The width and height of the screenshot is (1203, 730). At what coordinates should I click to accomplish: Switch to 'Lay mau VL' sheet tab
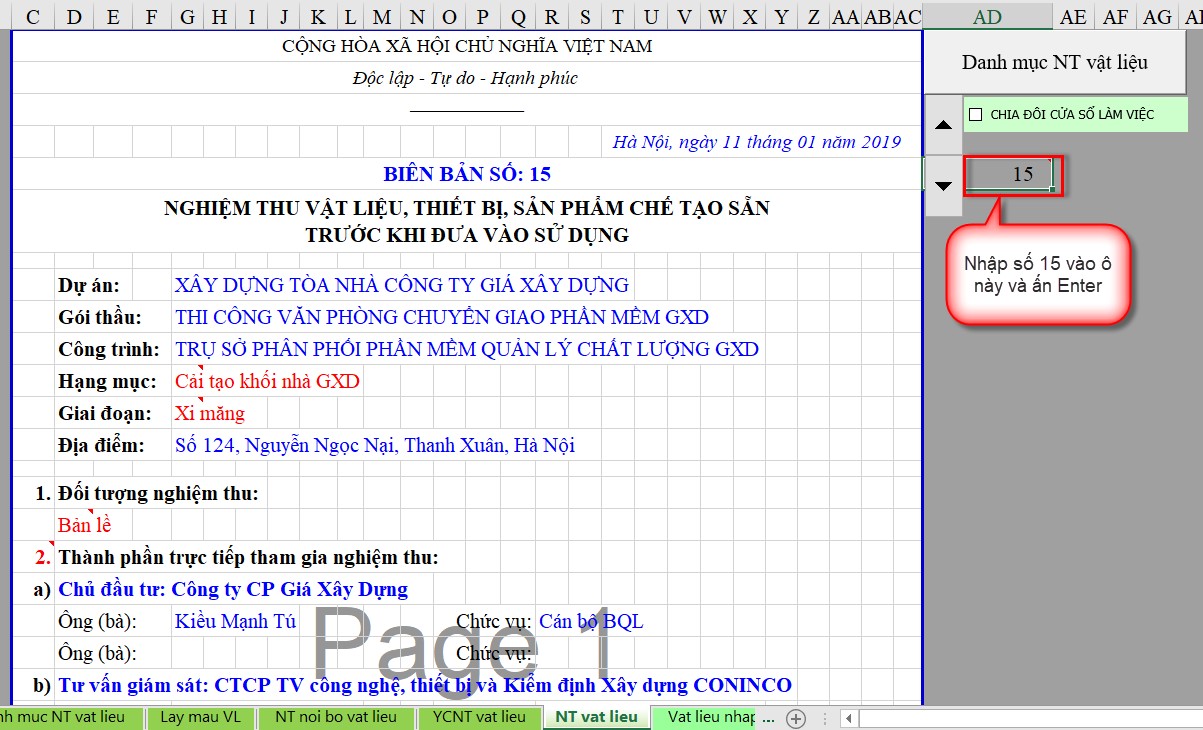(200, 717)
